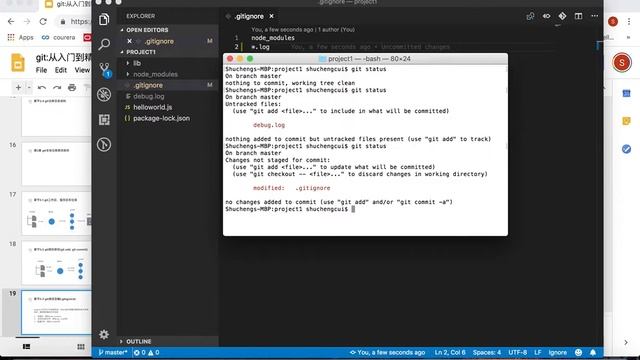Select the .gitignore editor tab
The image size is (640, 360).
249,16
